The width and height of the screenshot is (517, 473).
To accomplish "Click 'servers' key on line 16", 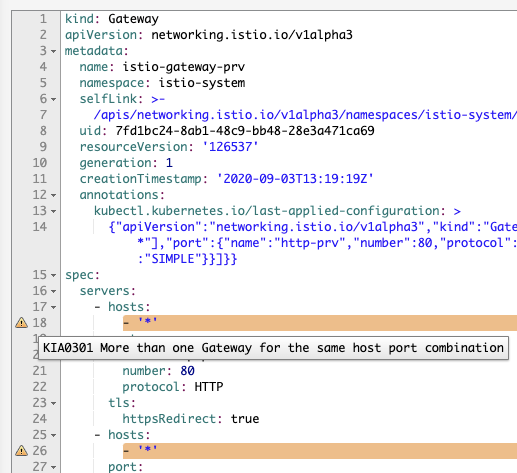I will (x=105, y=291).
